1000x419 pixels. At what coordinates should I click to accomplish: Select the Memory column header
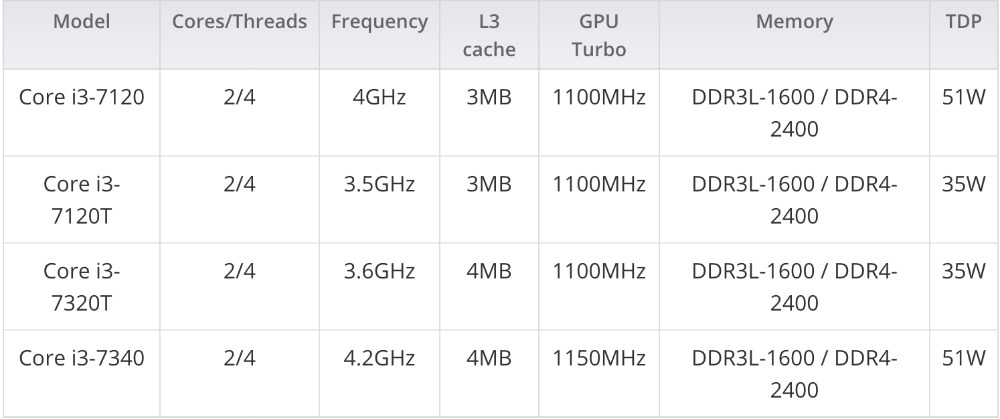pos(795,34)
